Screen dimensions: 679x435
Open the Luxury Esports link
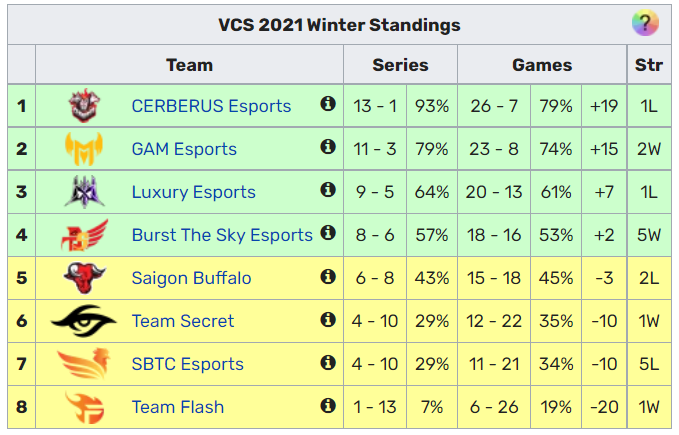coord(194,192)
